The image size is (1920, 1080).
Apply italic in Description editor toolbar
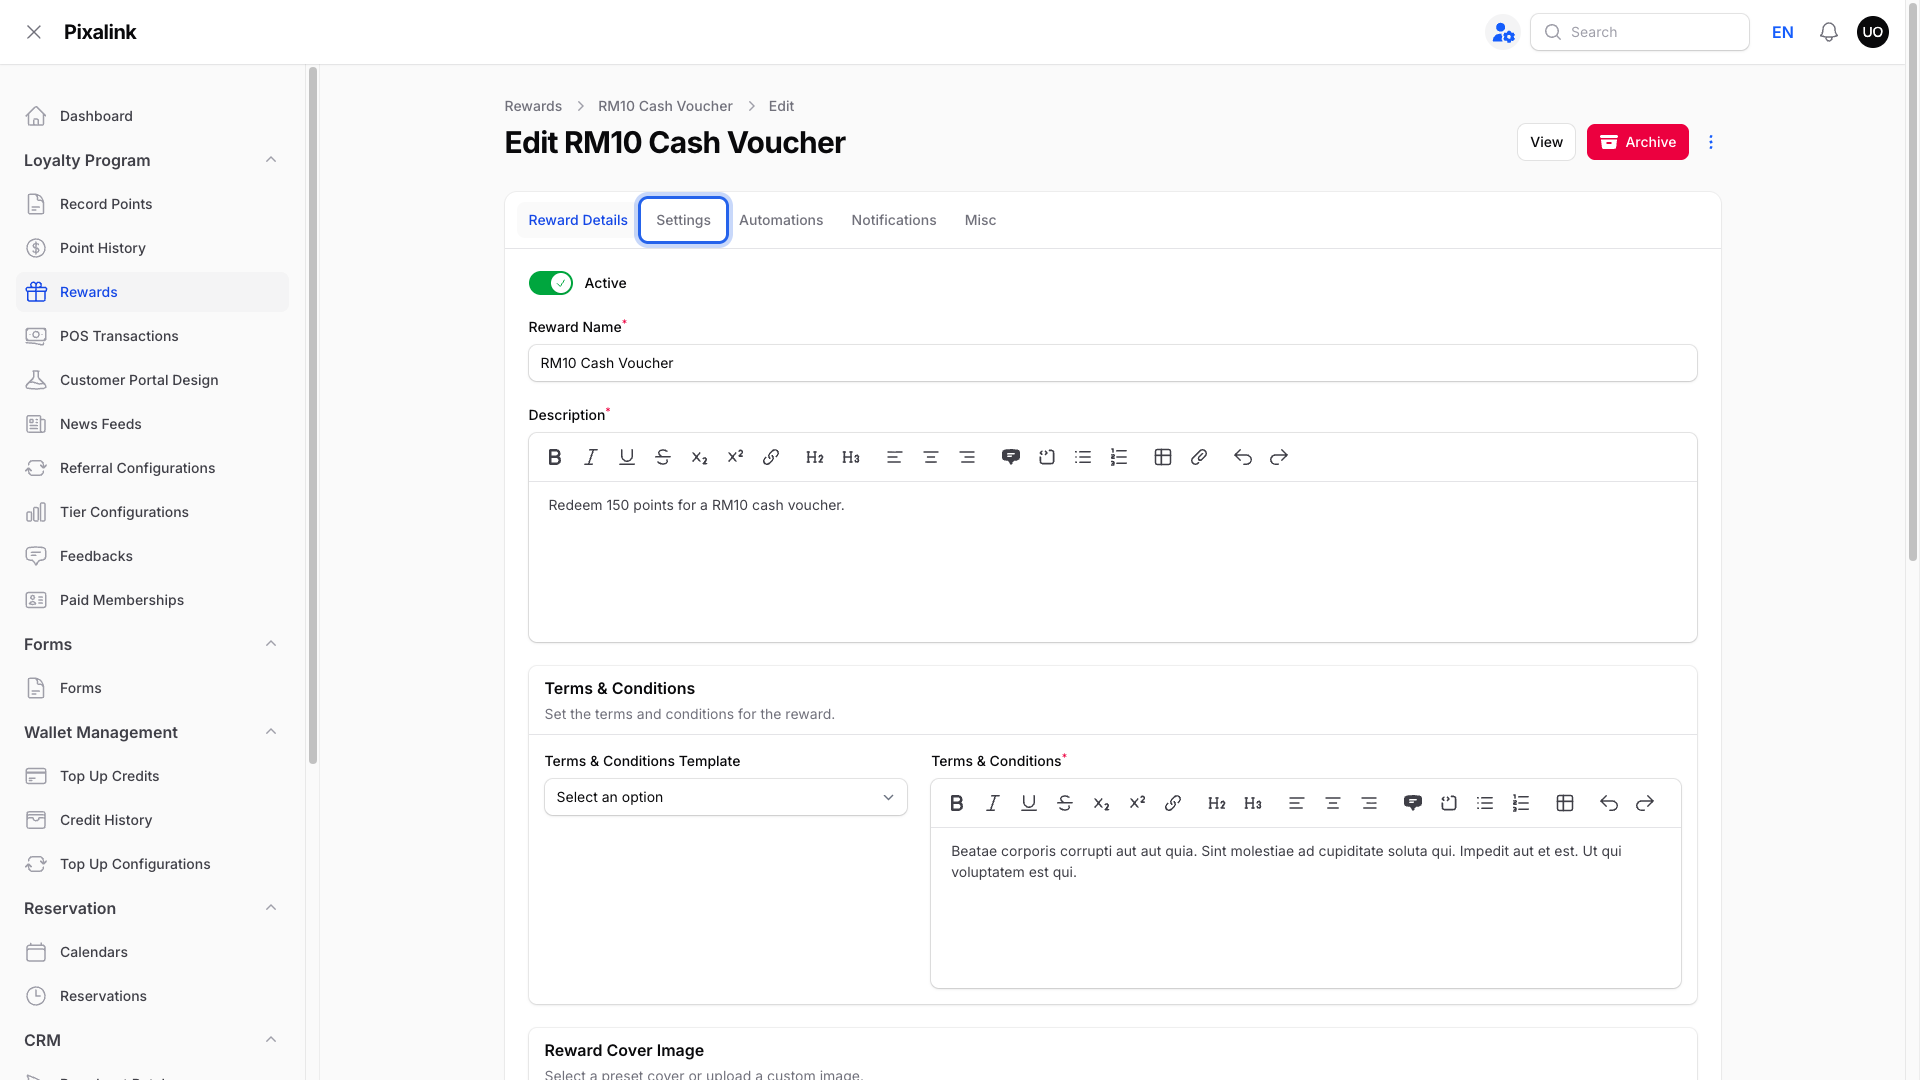point(591,457)
